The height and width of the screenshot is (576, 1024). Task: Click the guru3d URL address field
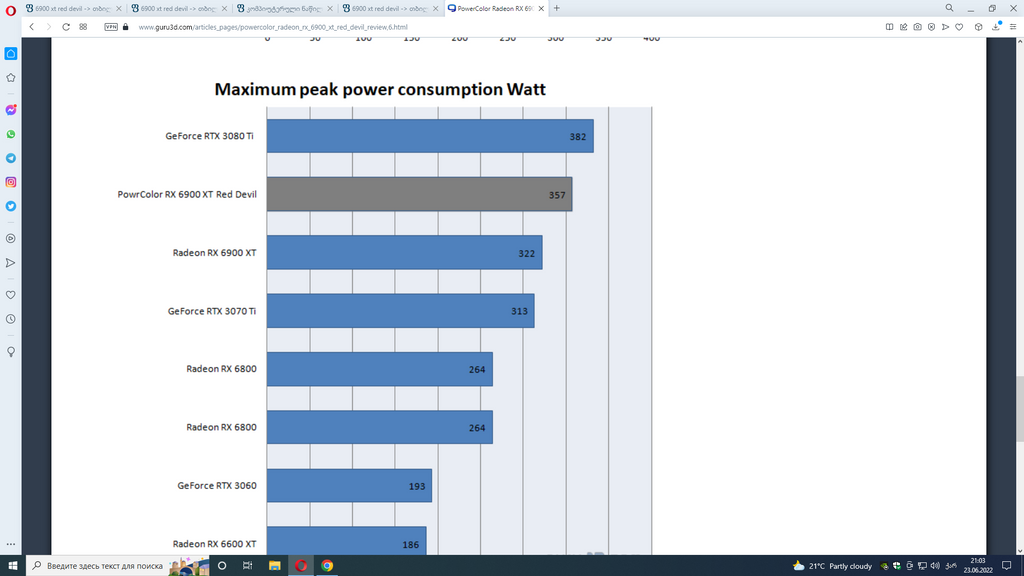coord(273,27)
